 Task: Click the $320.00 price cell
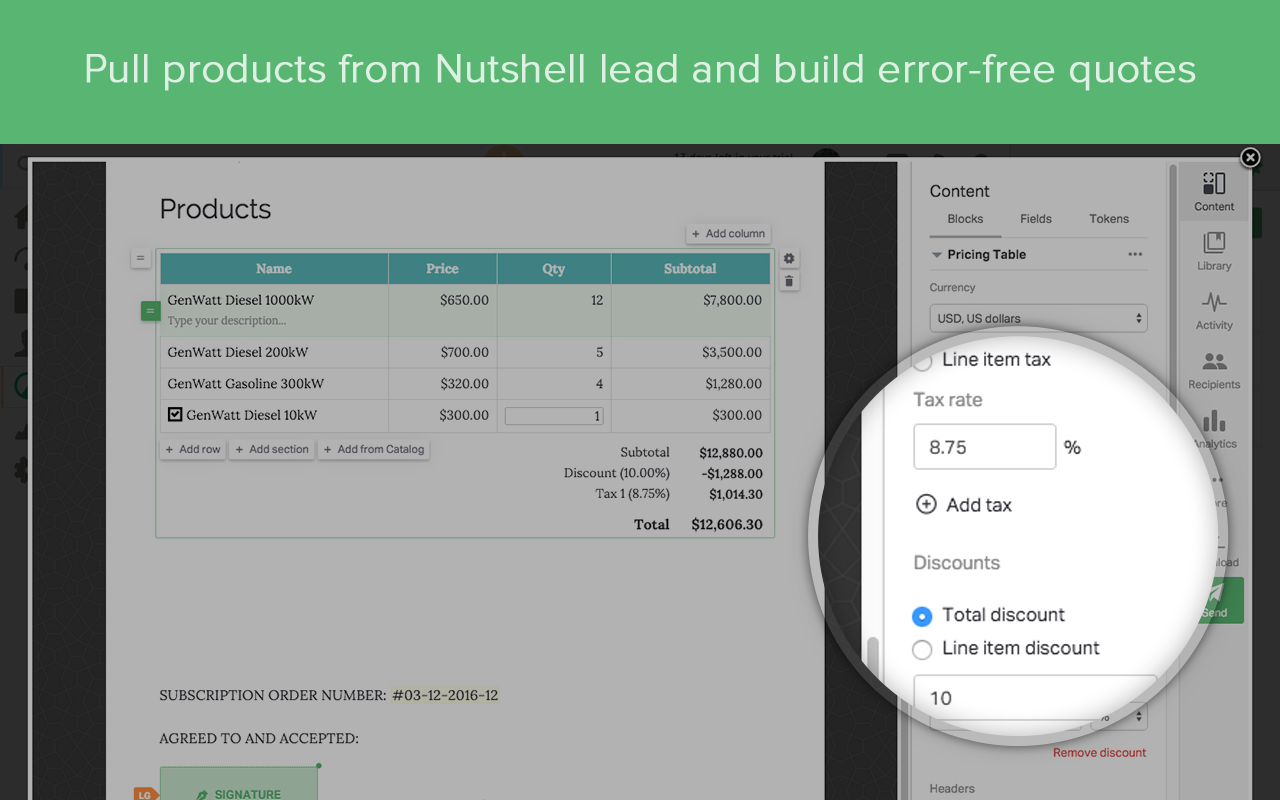click(x=464, y=383)
